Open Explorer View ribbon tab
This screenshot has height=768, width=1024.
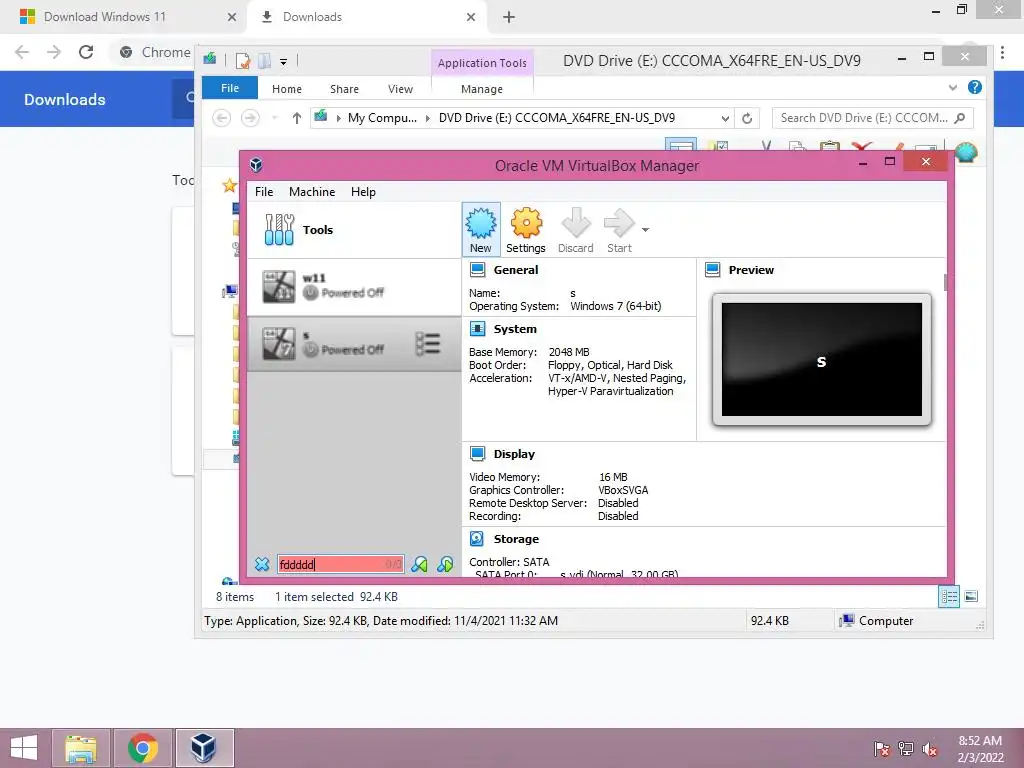tap(400, 89)
